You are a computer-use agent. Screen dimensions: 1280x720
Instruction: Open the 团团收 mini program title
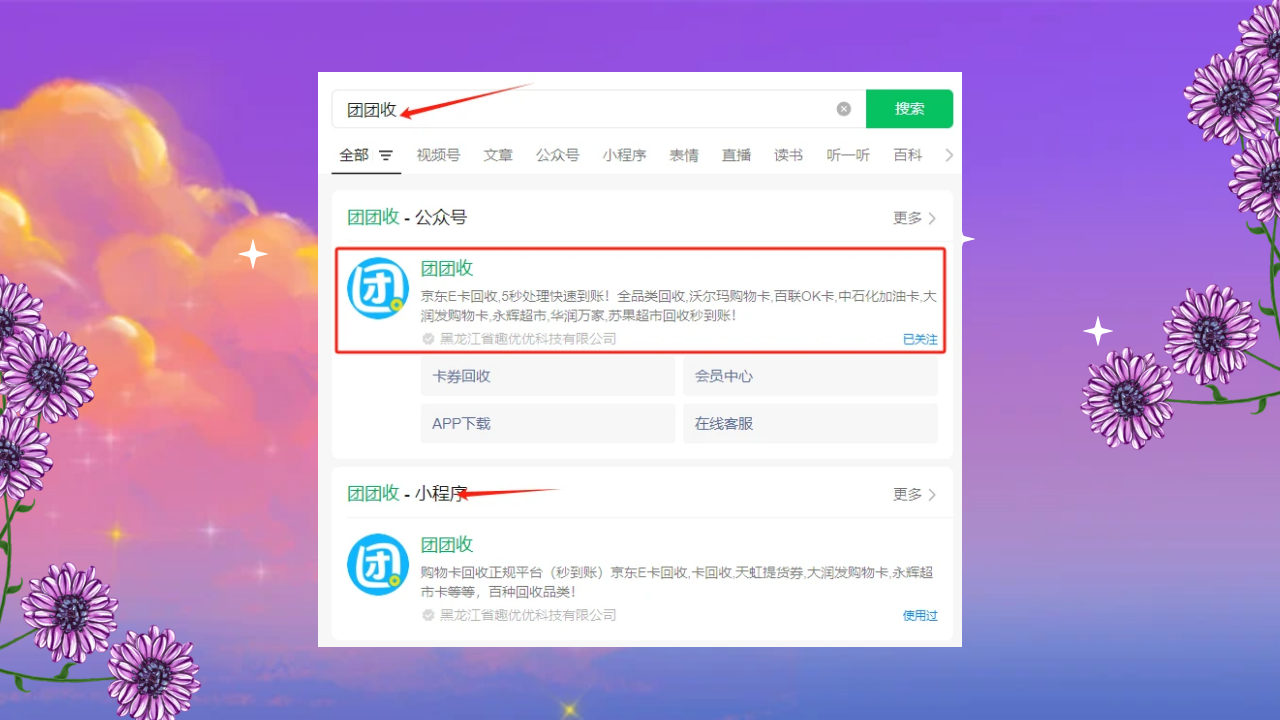pyautogui.click(x=447, y=544)
